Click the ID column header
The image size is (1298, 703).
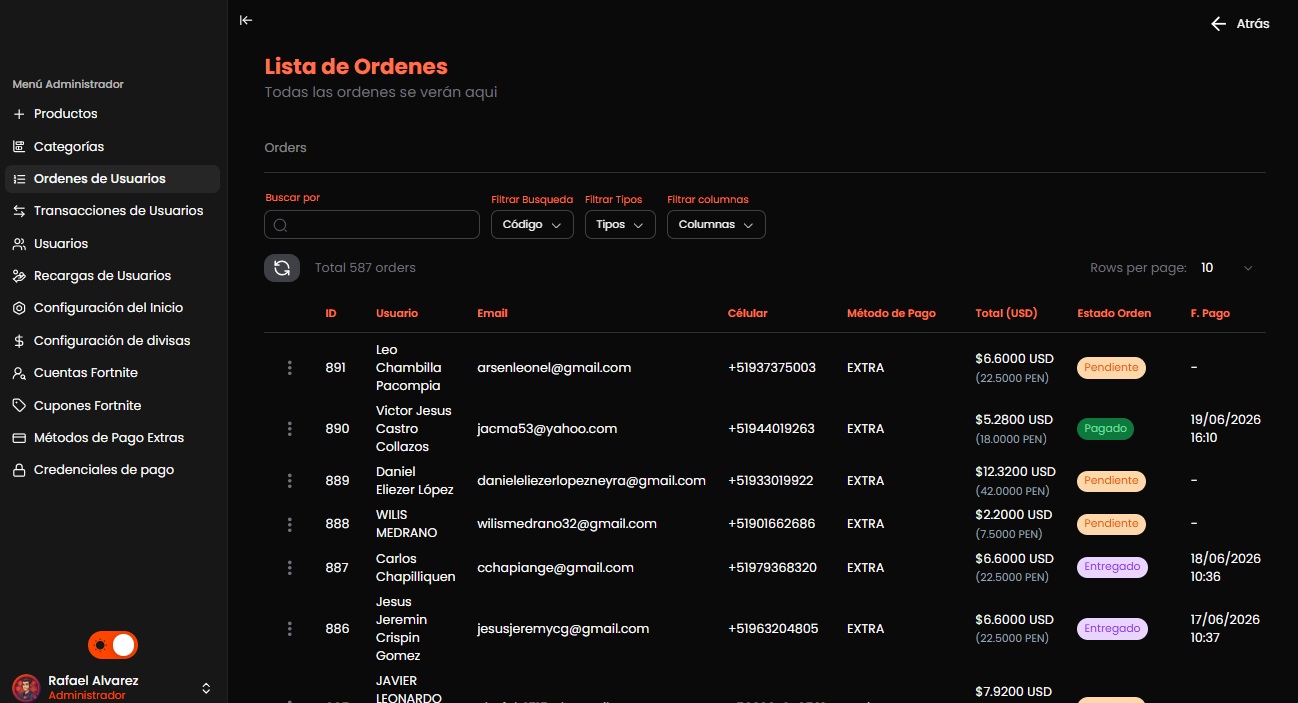[x=331, y=313]
